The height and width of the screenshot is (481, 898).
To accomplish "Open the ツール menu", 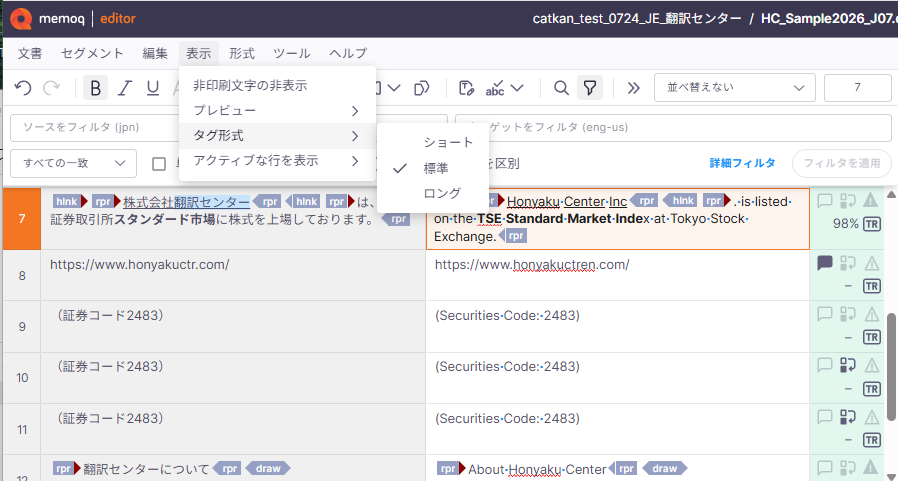I will pos(292,54).
